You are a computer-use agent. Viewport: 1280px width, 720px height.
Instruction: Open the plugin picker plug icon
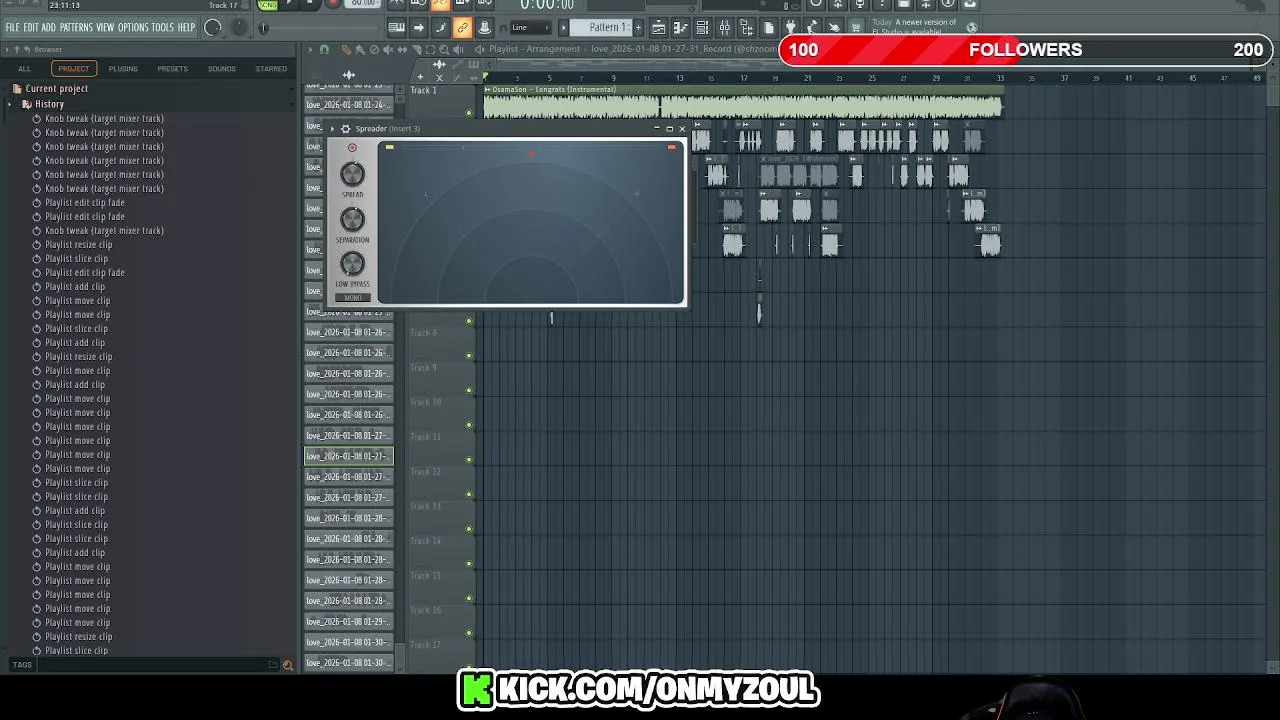[x=790, y=27]
